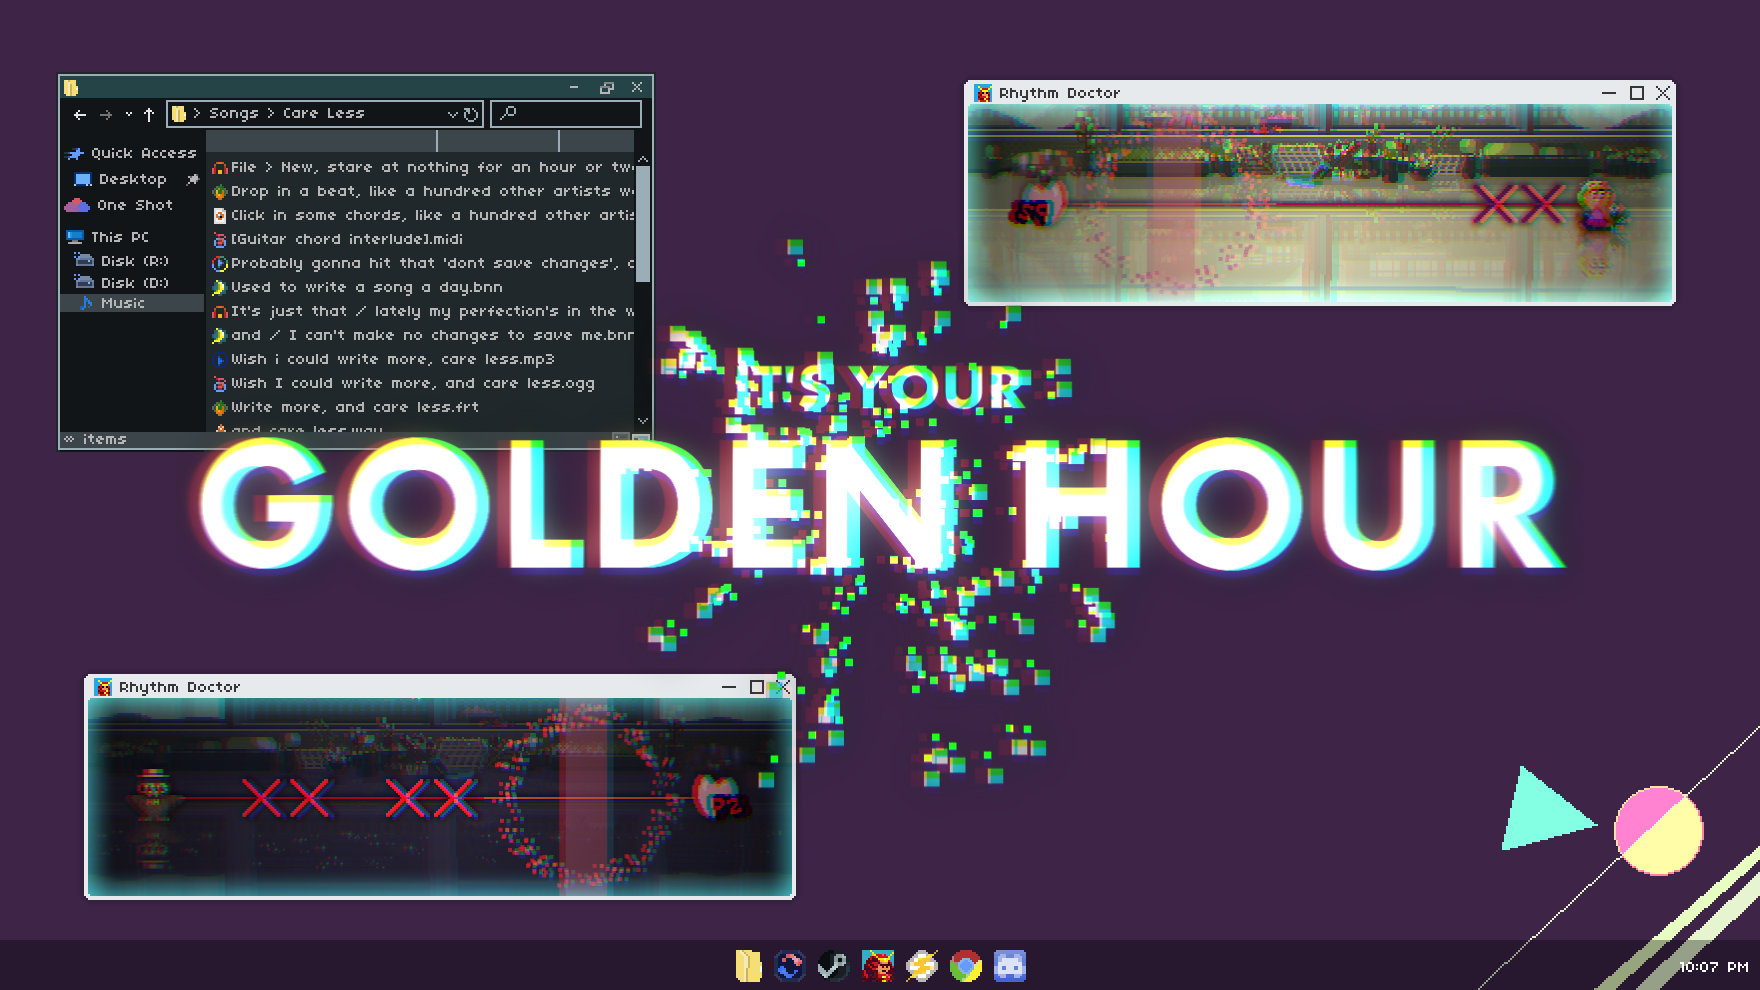Open Chrome browser in the taskbar
This screenshot has width=1760, height=990.
click(x=966, y=966)
